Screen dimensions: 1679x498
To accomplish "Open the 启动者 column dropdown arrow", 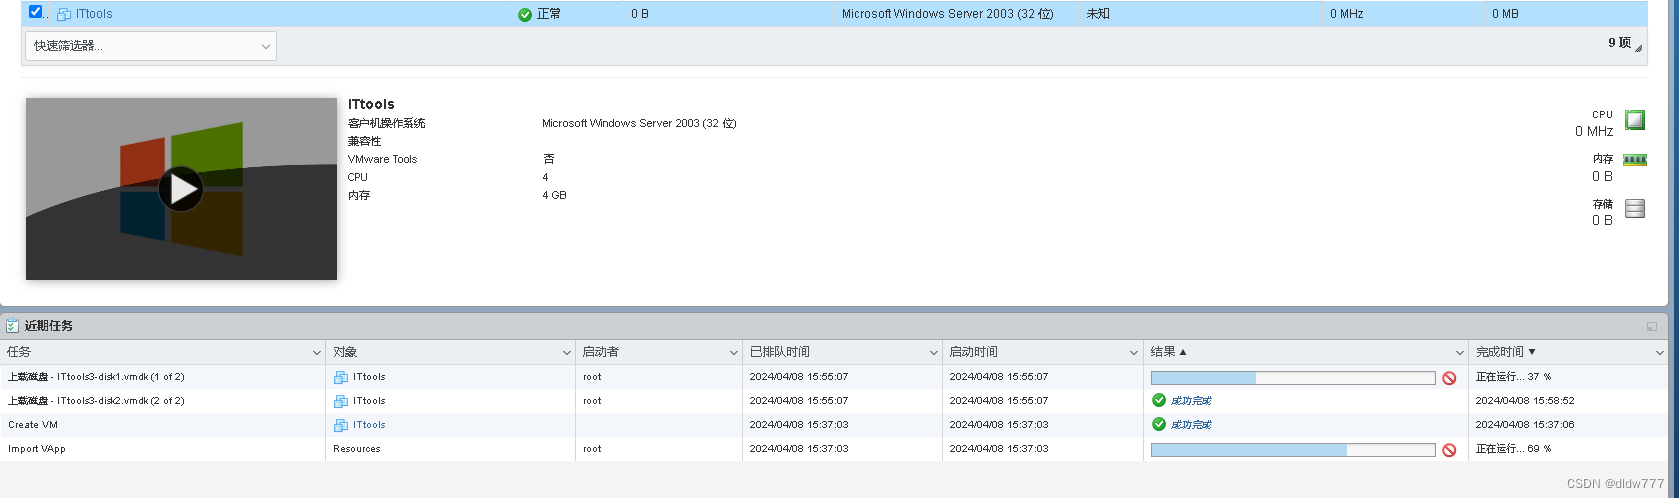I will [734, 353].
